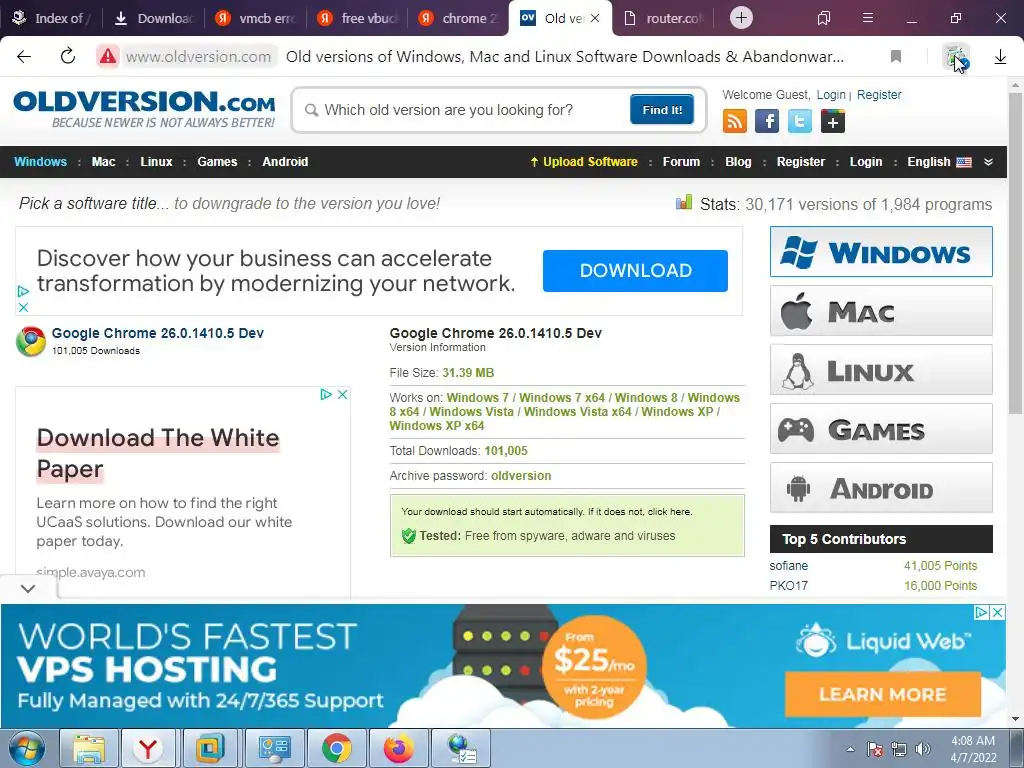Image resolution: width=1024 pixels, height=768 pixels.
Task: Open the Games nav menu item
Action: point(217,162)
